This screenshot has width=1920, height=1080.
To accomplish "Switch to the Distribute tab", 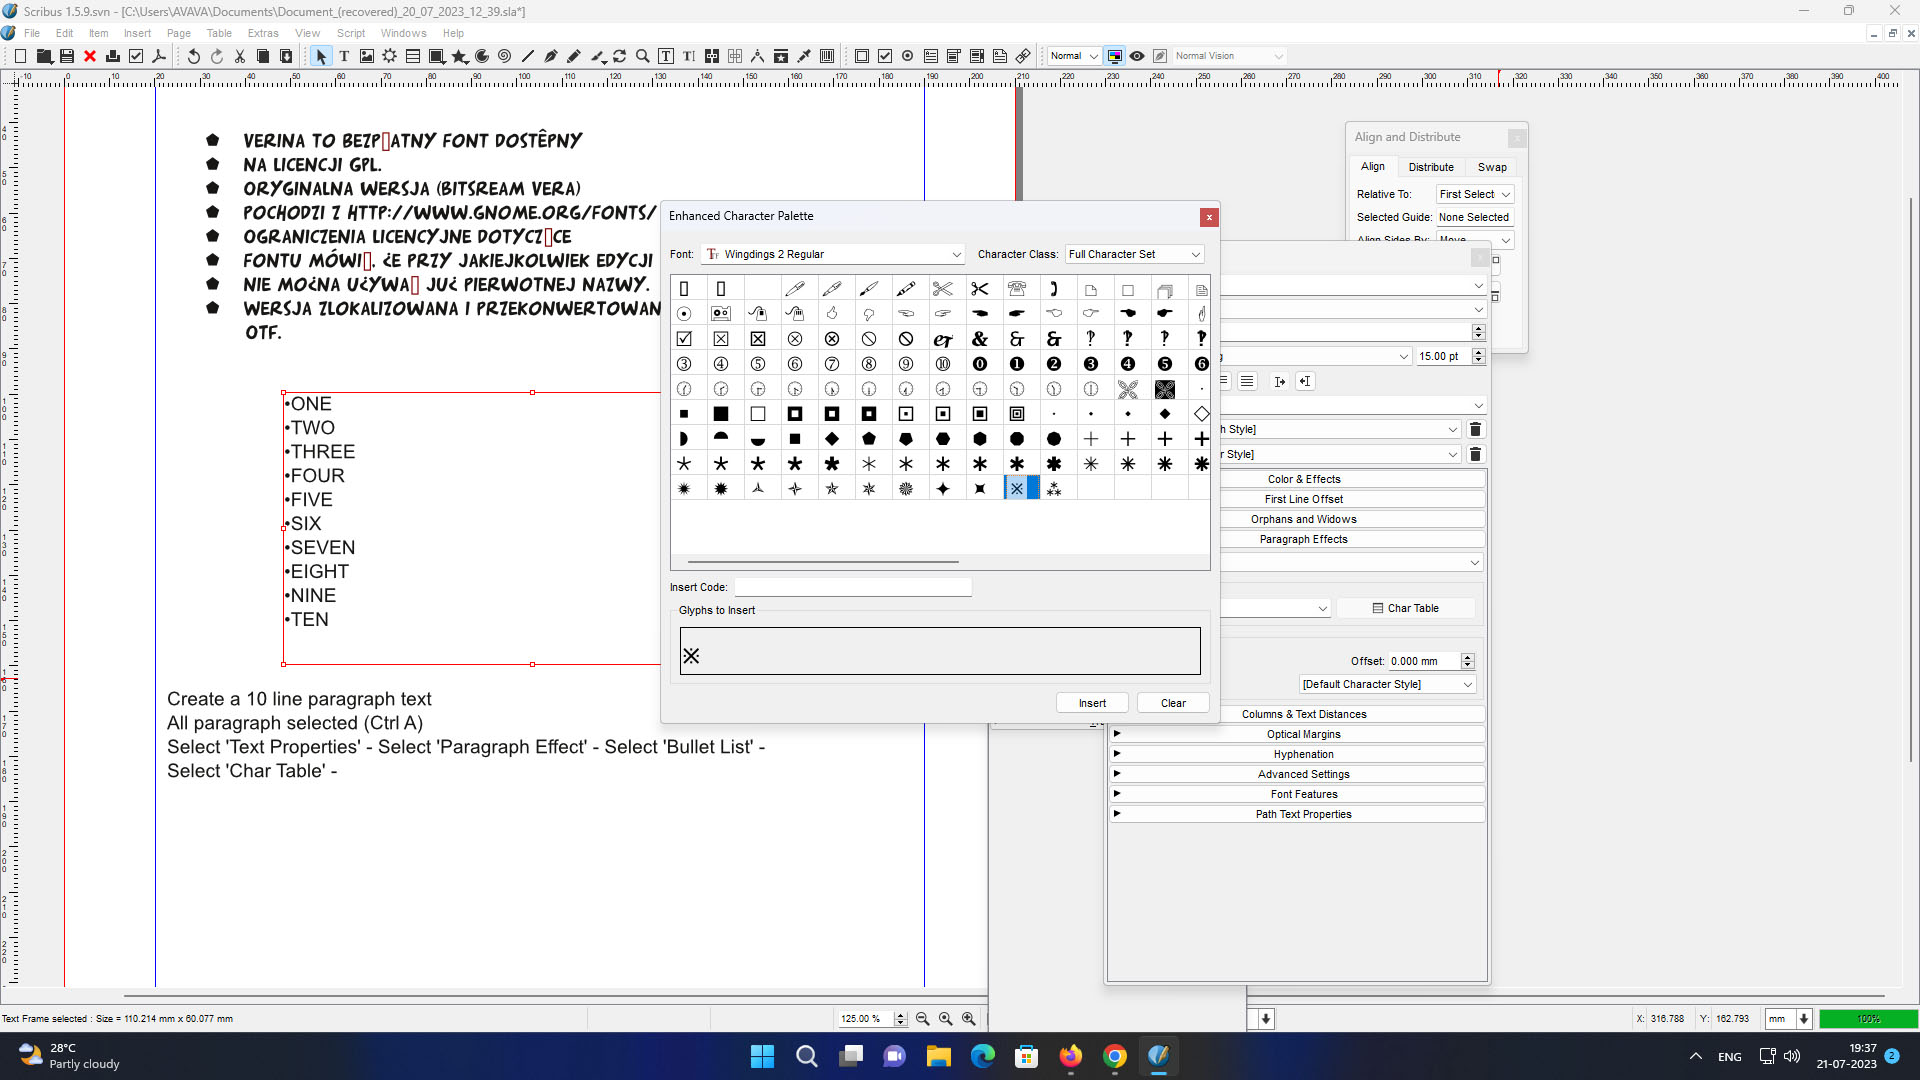I will [1431, 167].
